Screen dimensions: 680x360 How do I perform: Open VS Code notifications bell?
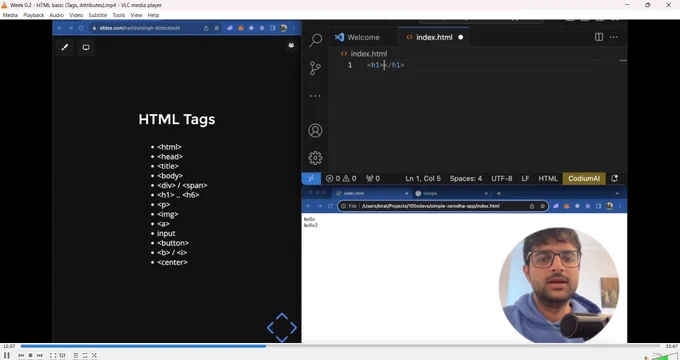(x=615, y=178)
